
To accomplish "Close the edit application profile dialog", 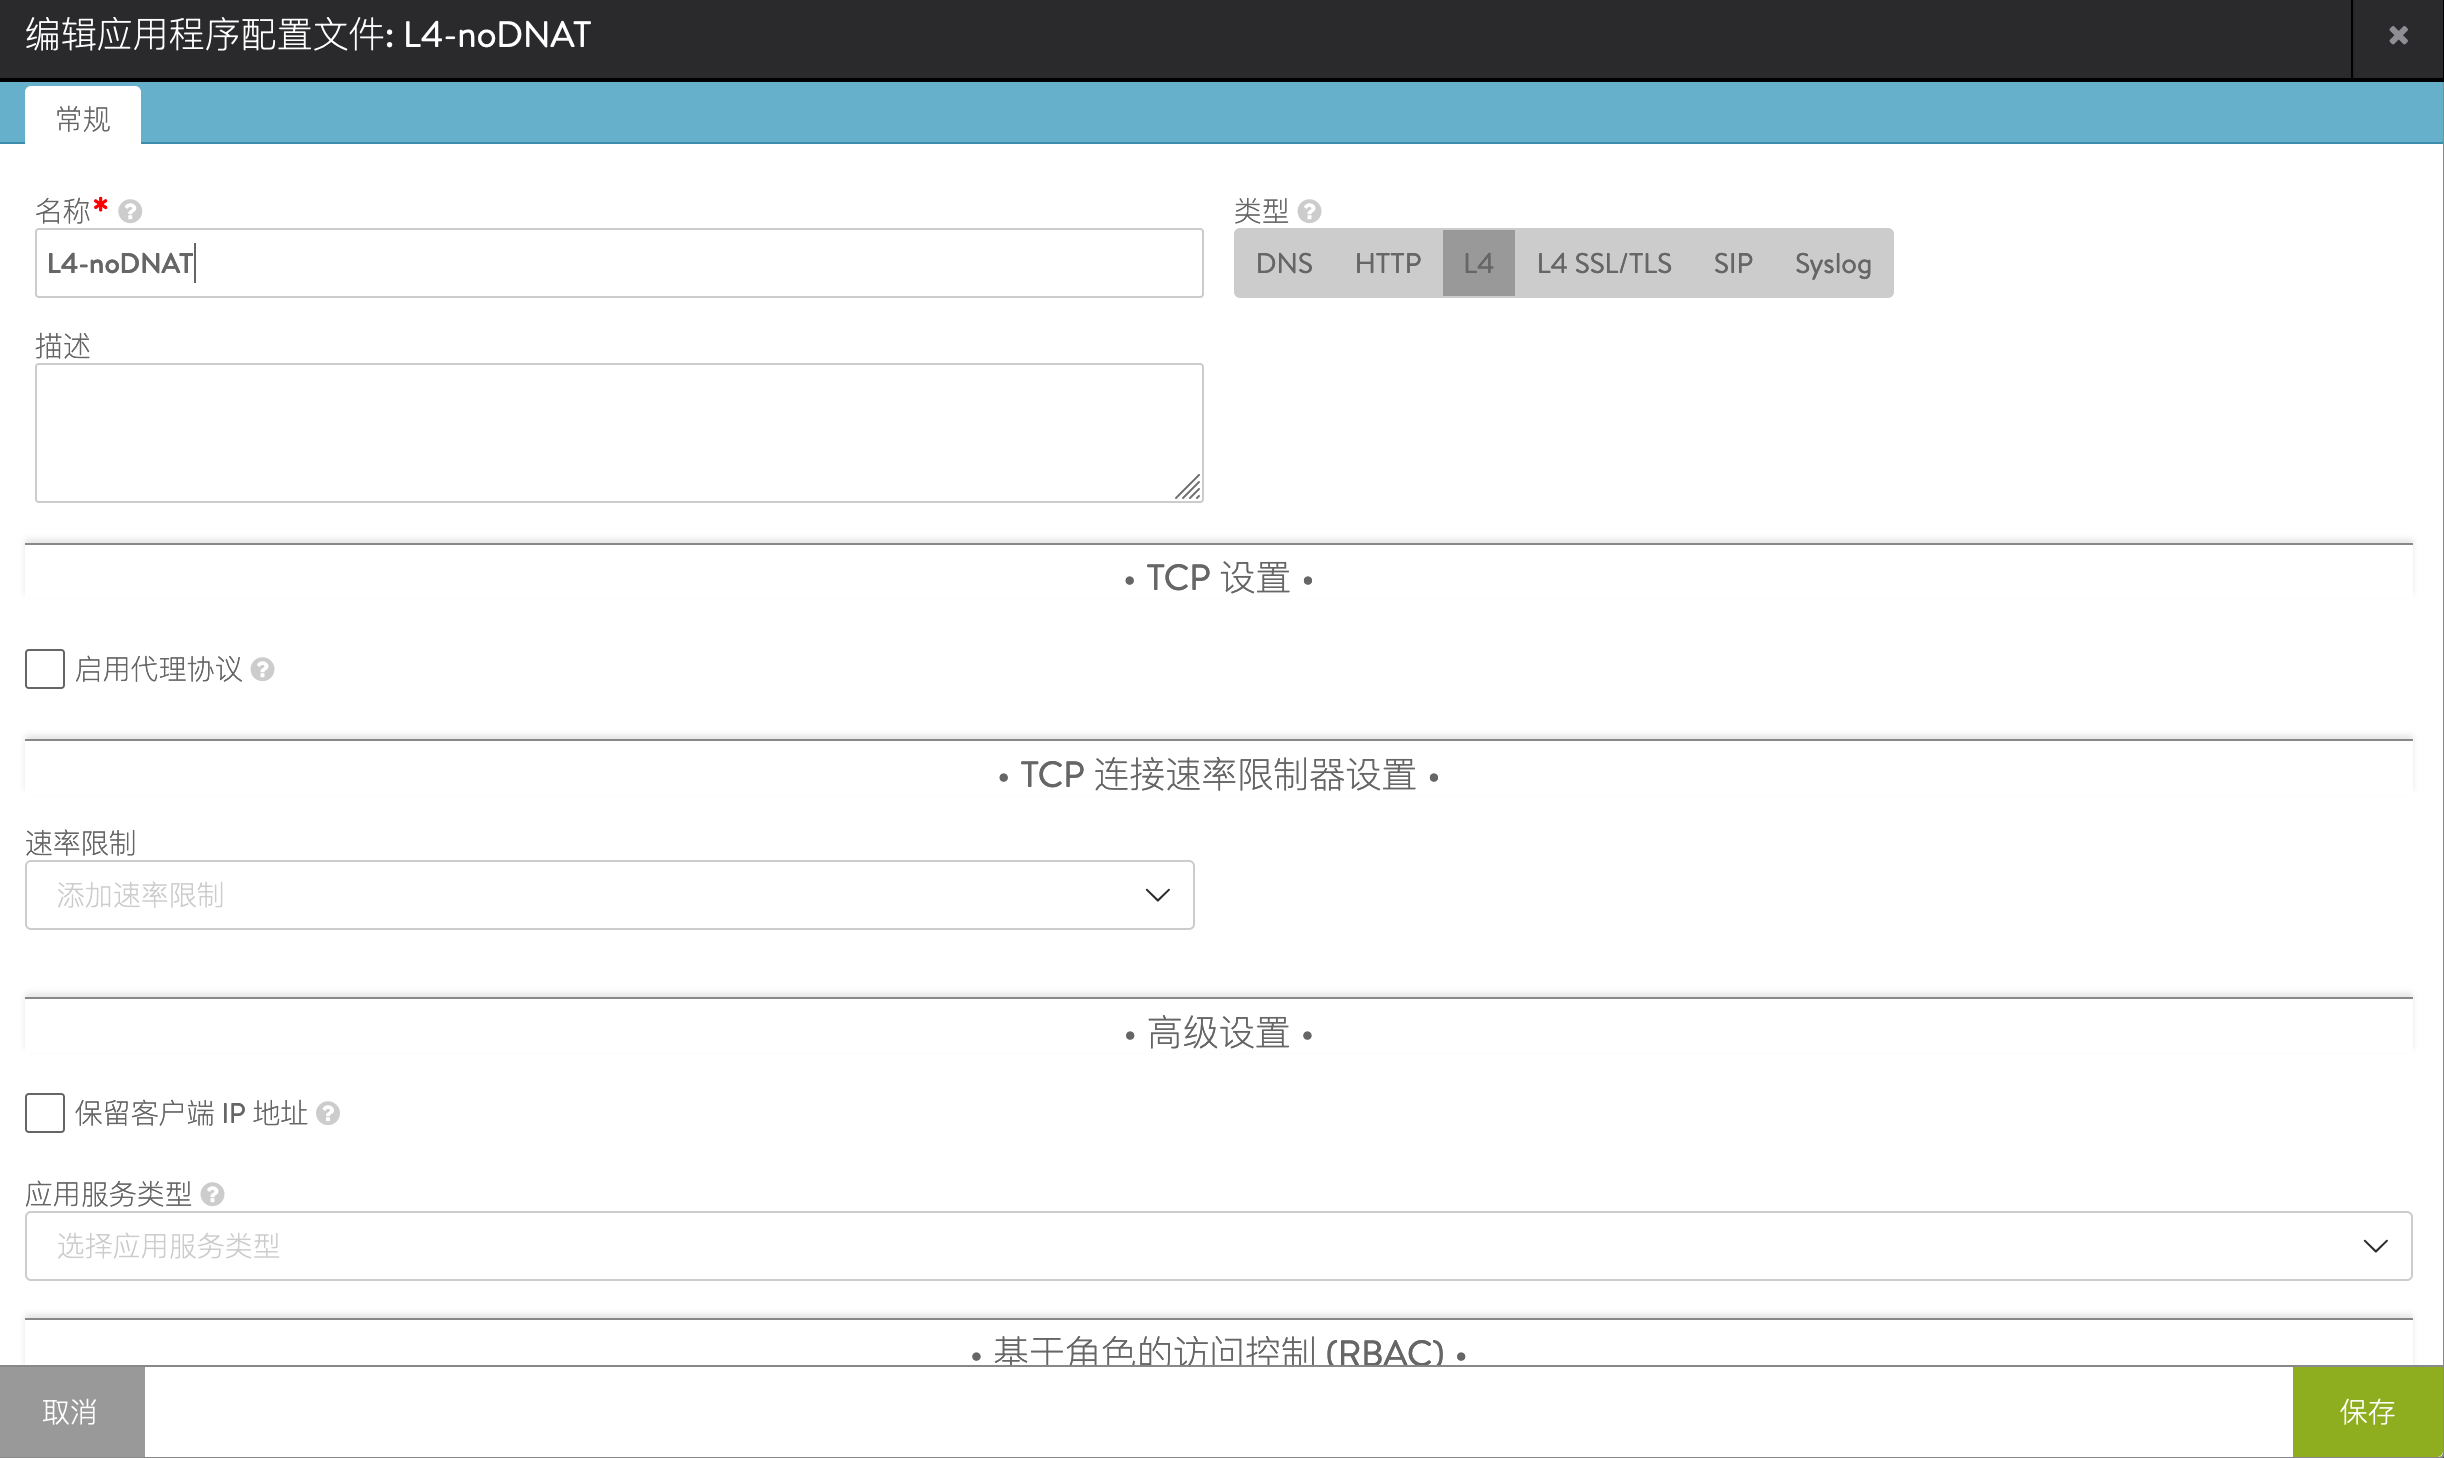I will click(2398, 36).
